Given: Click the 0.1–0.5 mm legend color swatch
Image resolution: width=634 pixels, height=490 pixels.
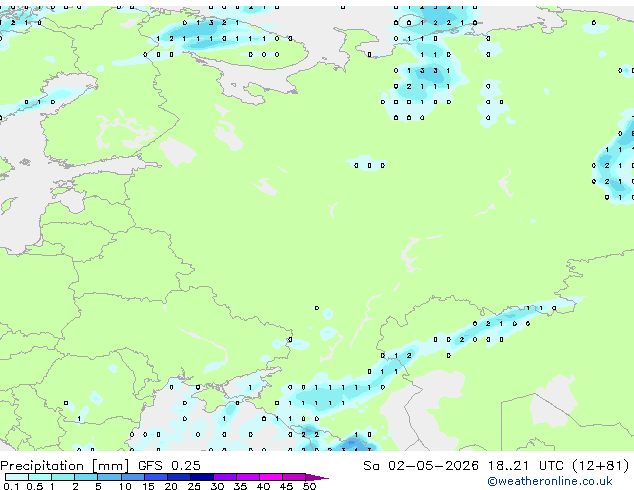Looking at the screenshot, I should tap(17, 477).
